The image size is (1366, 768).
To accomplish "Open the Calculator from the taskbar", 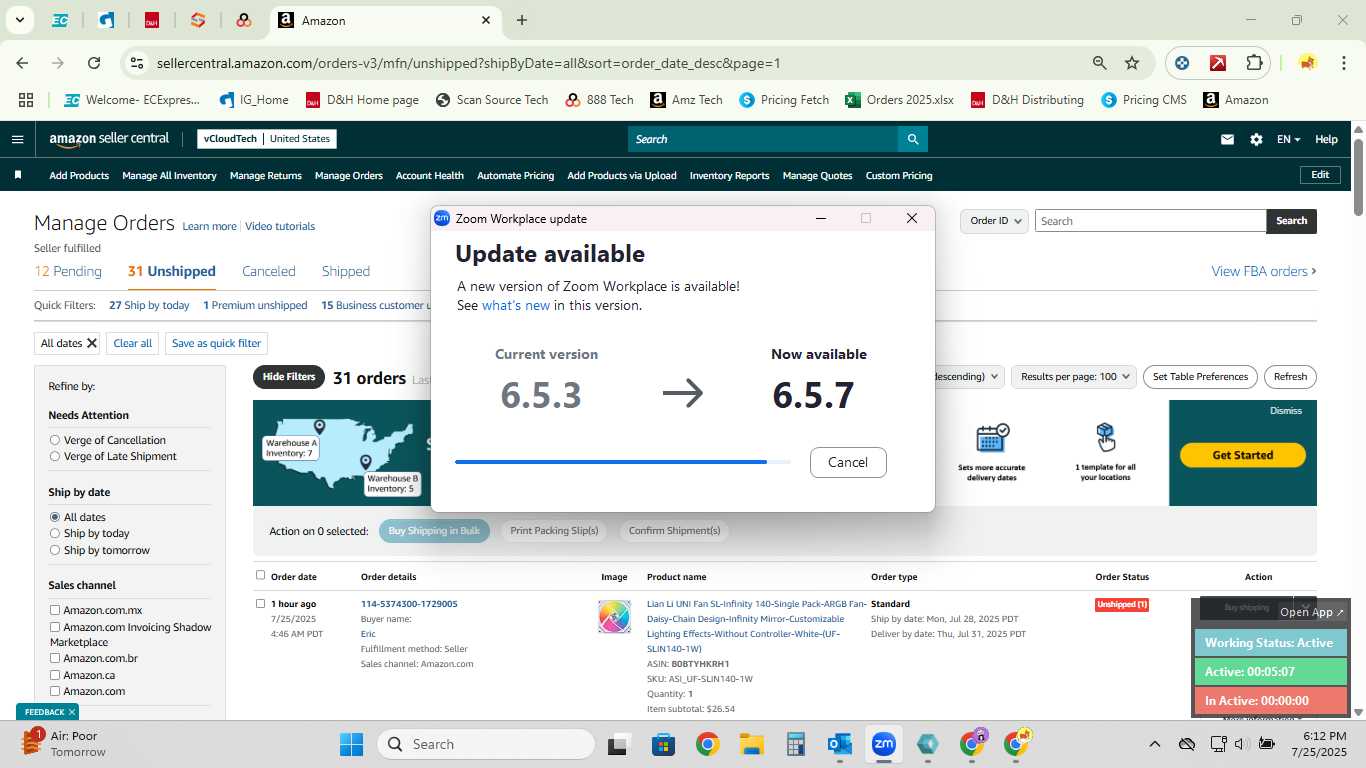I will (x=796, y=744).
